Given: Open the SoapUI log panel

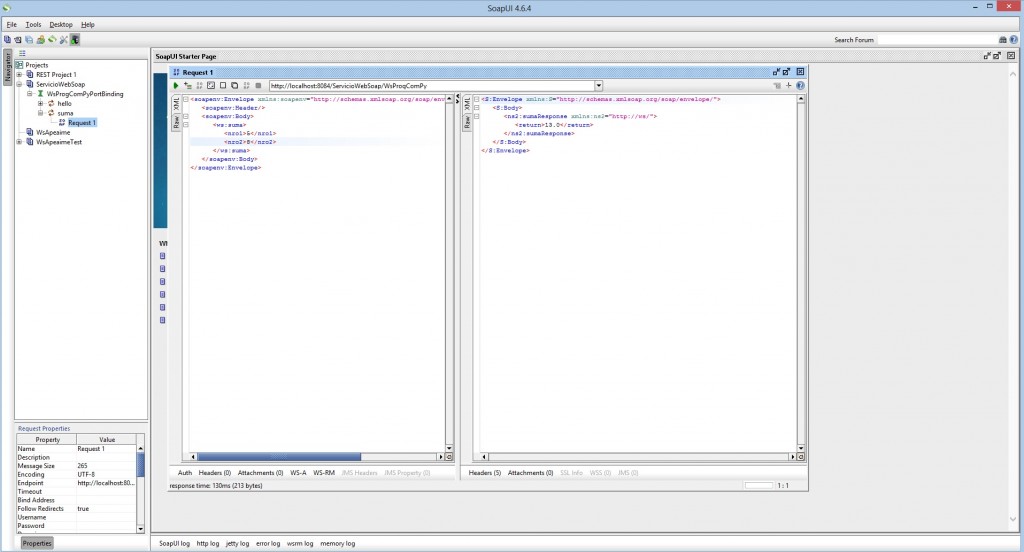Looking at the screenshot, I should coord(175,543).
